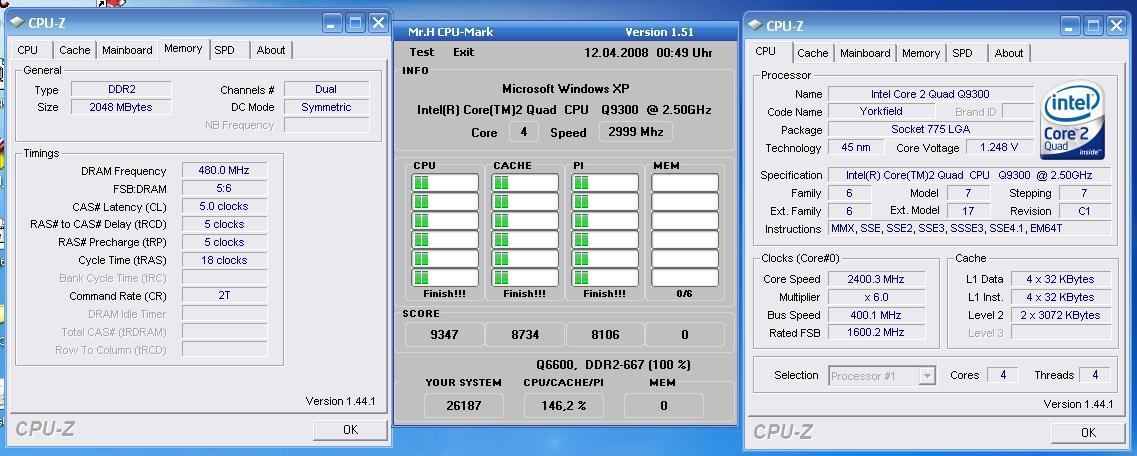Open the About tab in left CPU-Z window

pyautogui.click(x=270, y=50)
